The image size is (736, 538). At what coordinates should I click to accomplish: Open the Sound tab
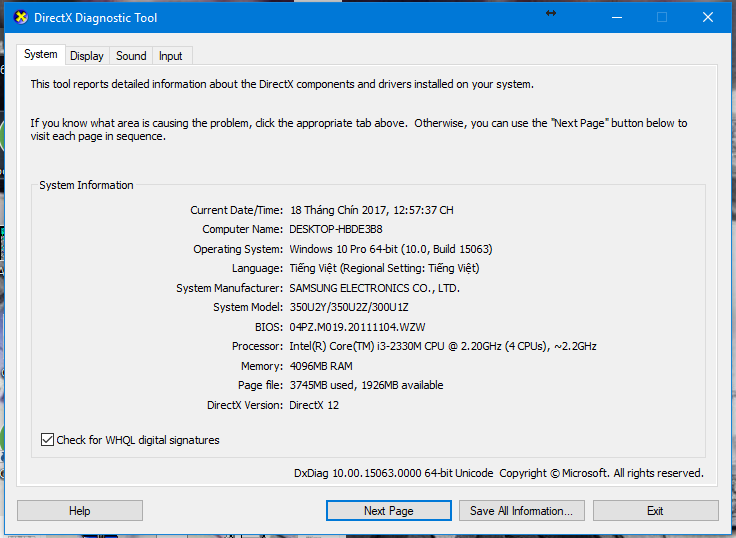coord(131,56)
